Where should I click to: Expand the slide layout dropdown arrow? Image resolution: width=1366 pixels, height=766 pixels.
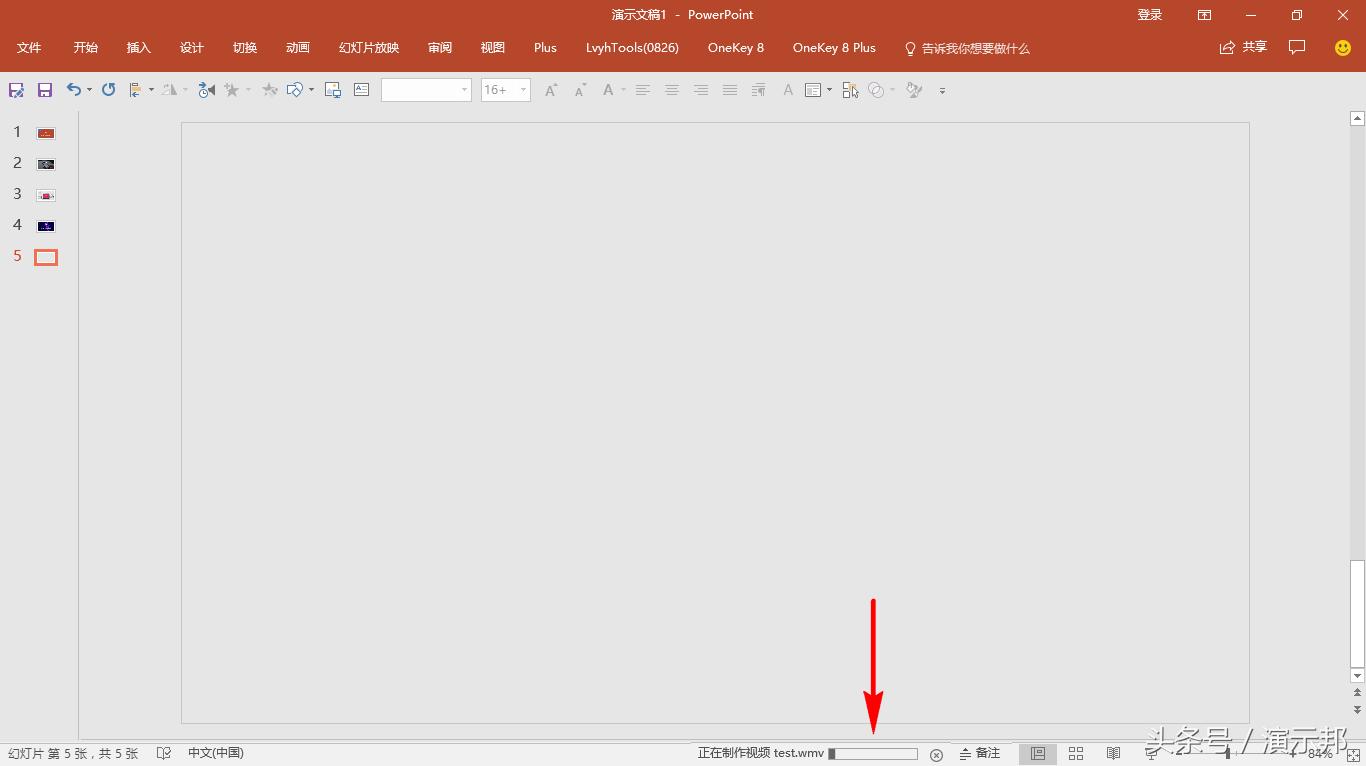tap(829, 90)
